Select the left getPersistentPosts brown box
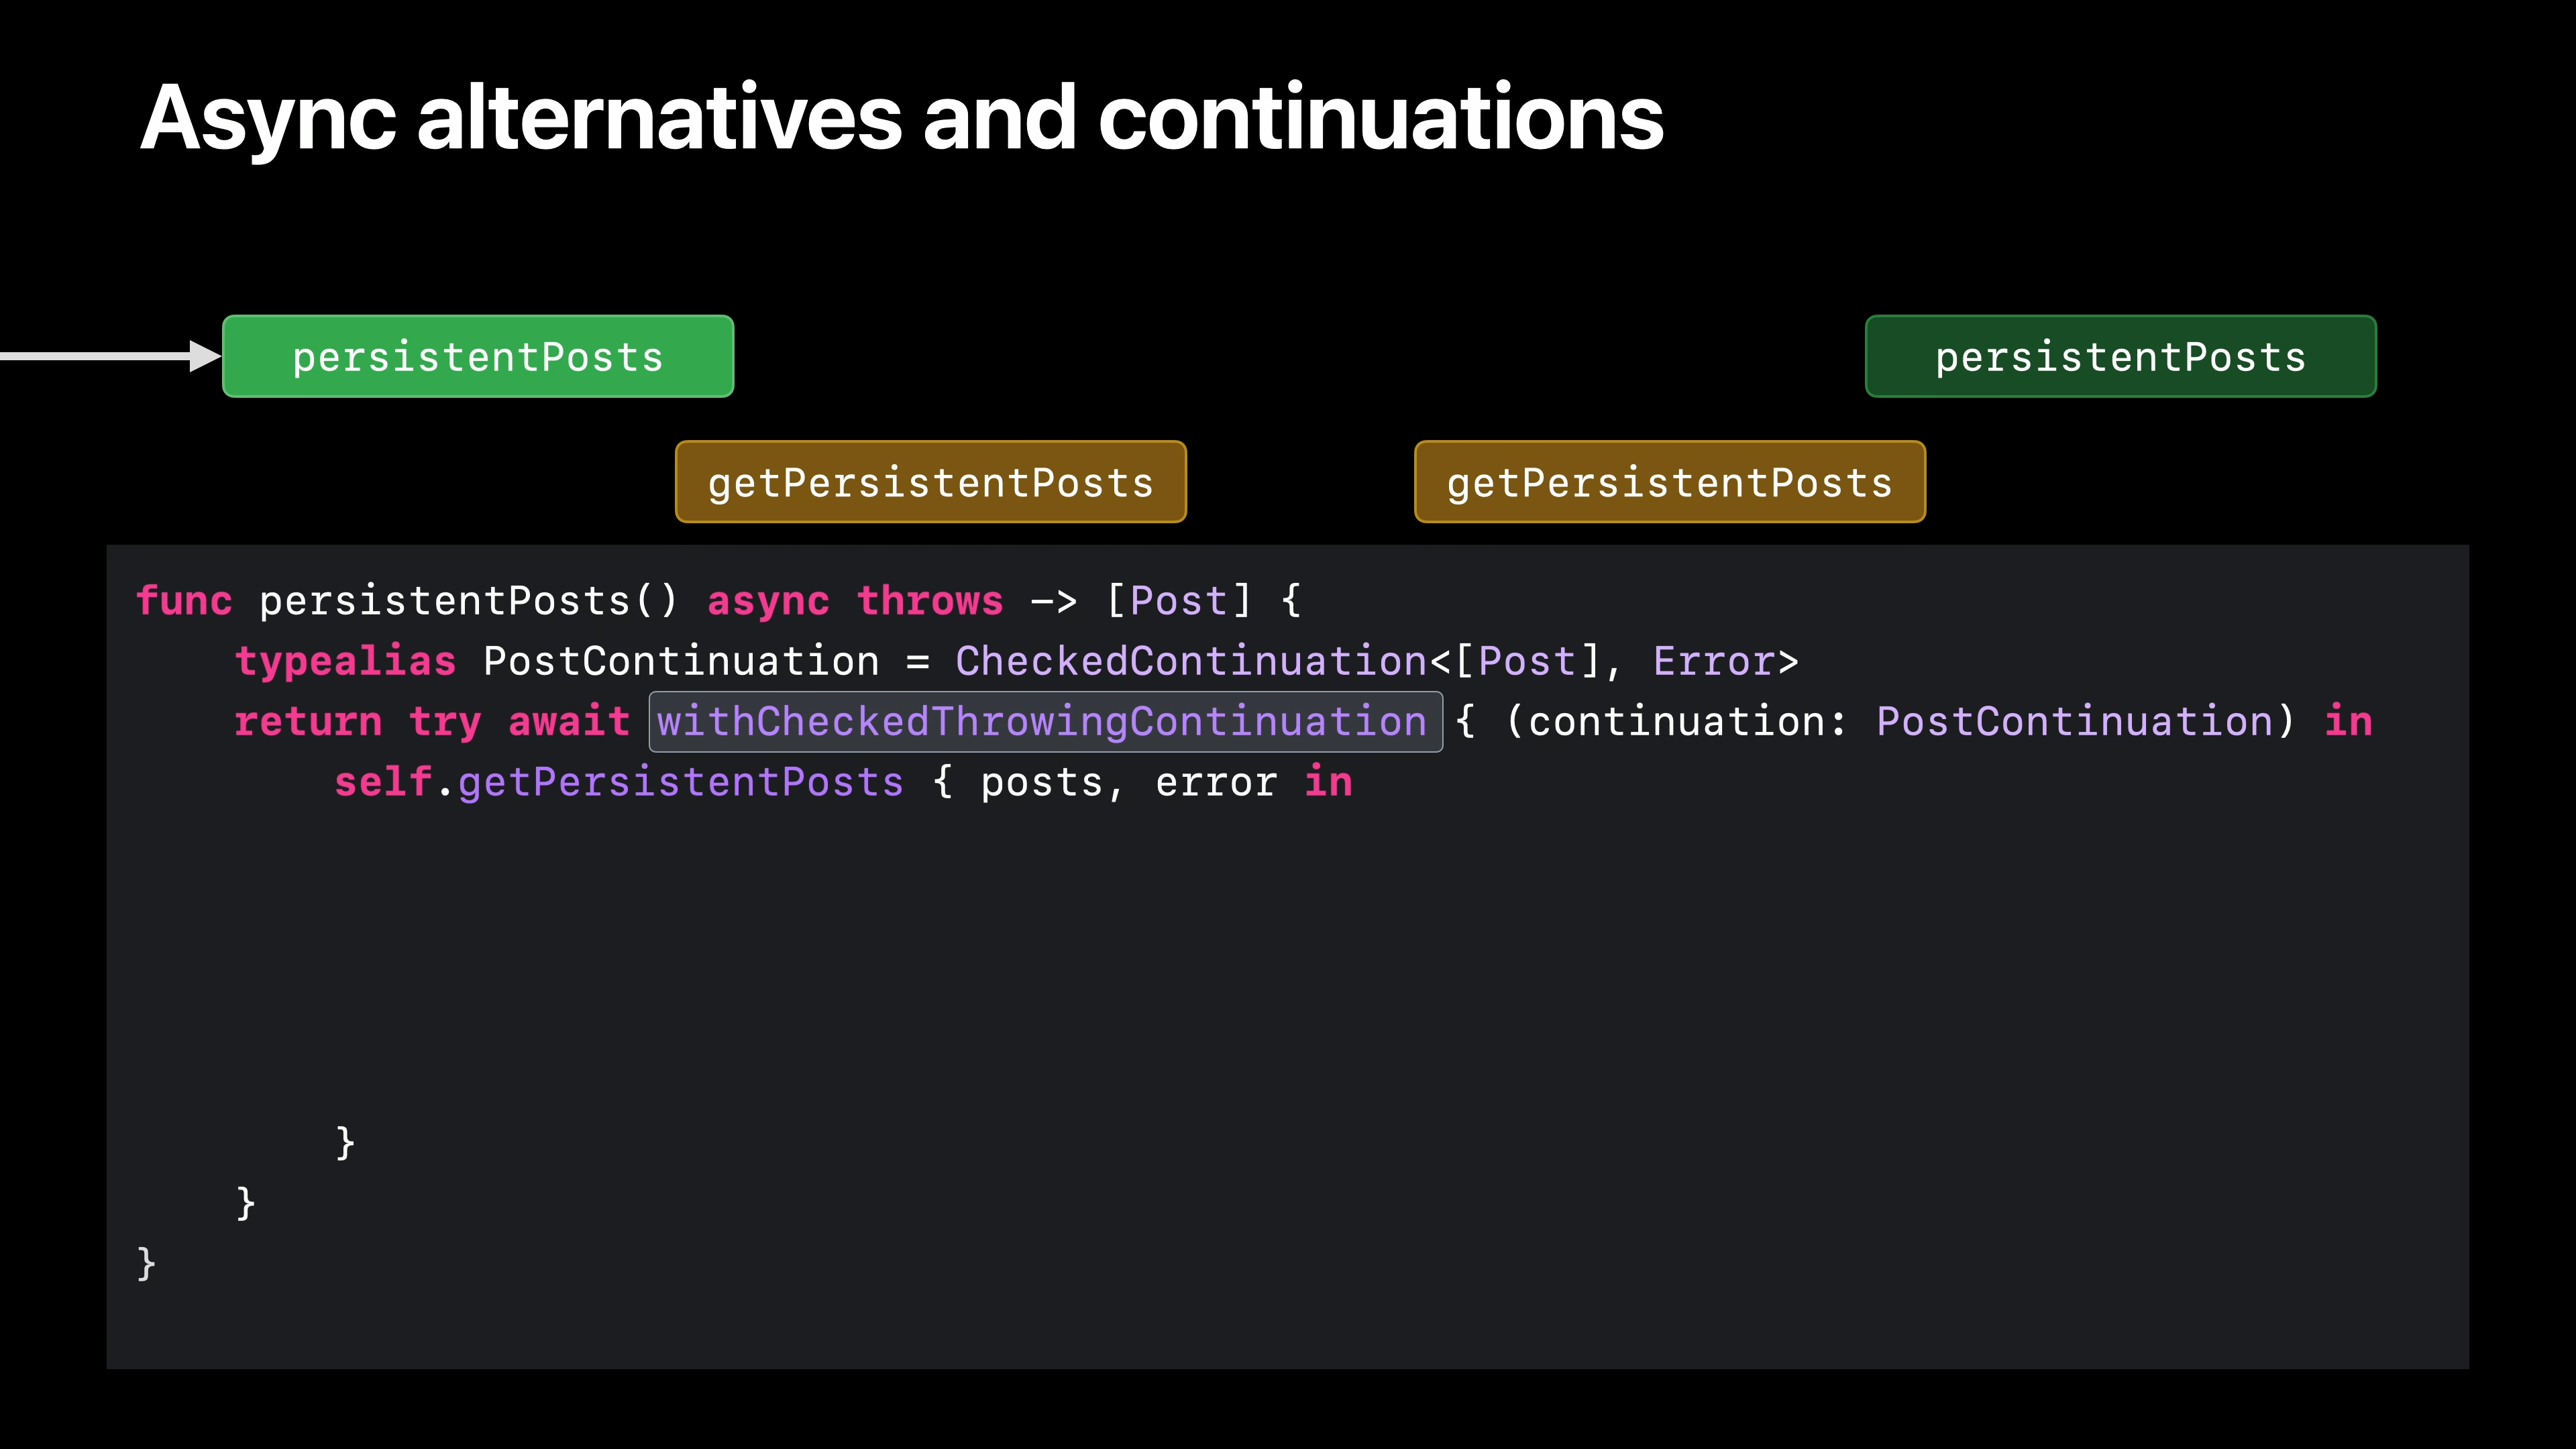2576x1449 pixels. tap(930, 482)
